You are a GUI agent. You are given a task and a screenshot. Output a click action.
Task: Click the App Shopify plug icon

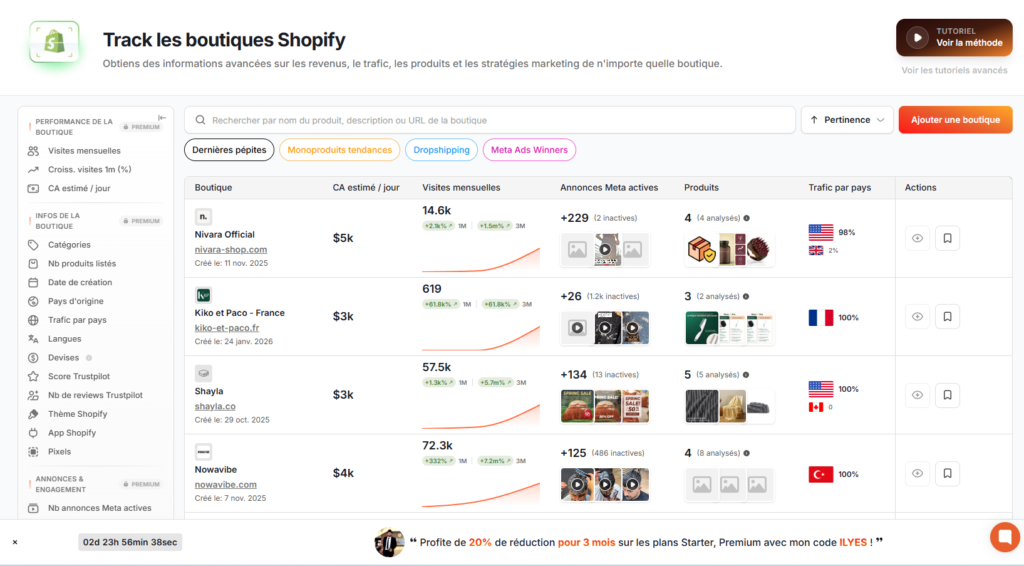(x=33, y=433)
